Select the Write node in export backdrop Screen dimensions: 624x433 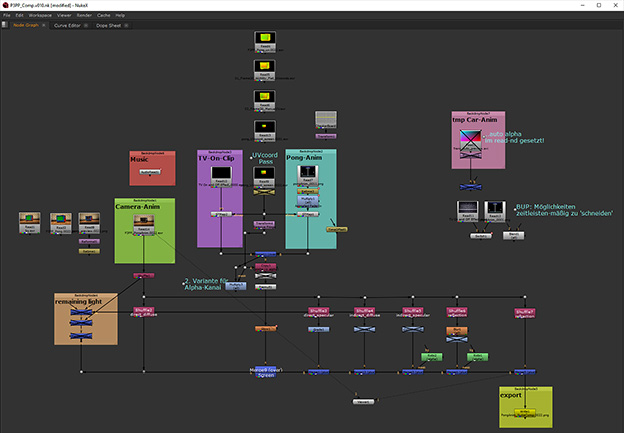526,410
